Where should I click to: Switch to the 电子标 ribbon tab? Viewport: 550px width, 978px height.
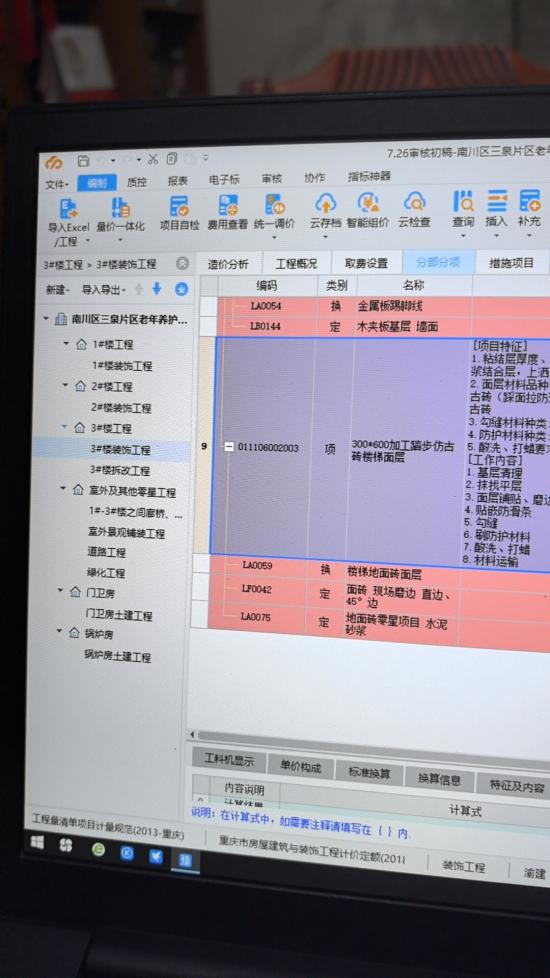click(224, 179)
